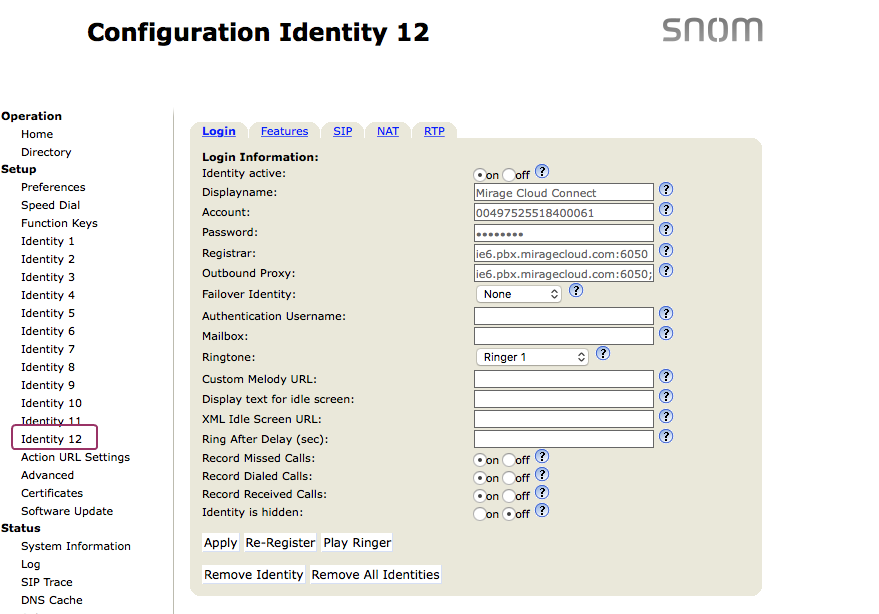Open help icon for Identity active

[542, 172]
